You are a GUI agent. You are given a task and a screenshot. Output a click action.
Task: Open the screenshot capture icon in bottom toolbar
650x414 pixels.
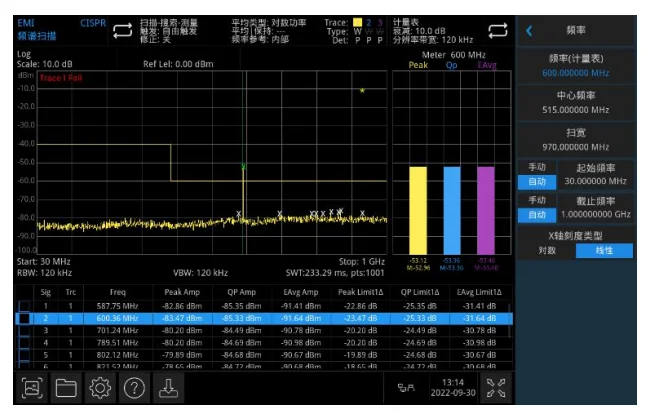[x=32, y=391]
